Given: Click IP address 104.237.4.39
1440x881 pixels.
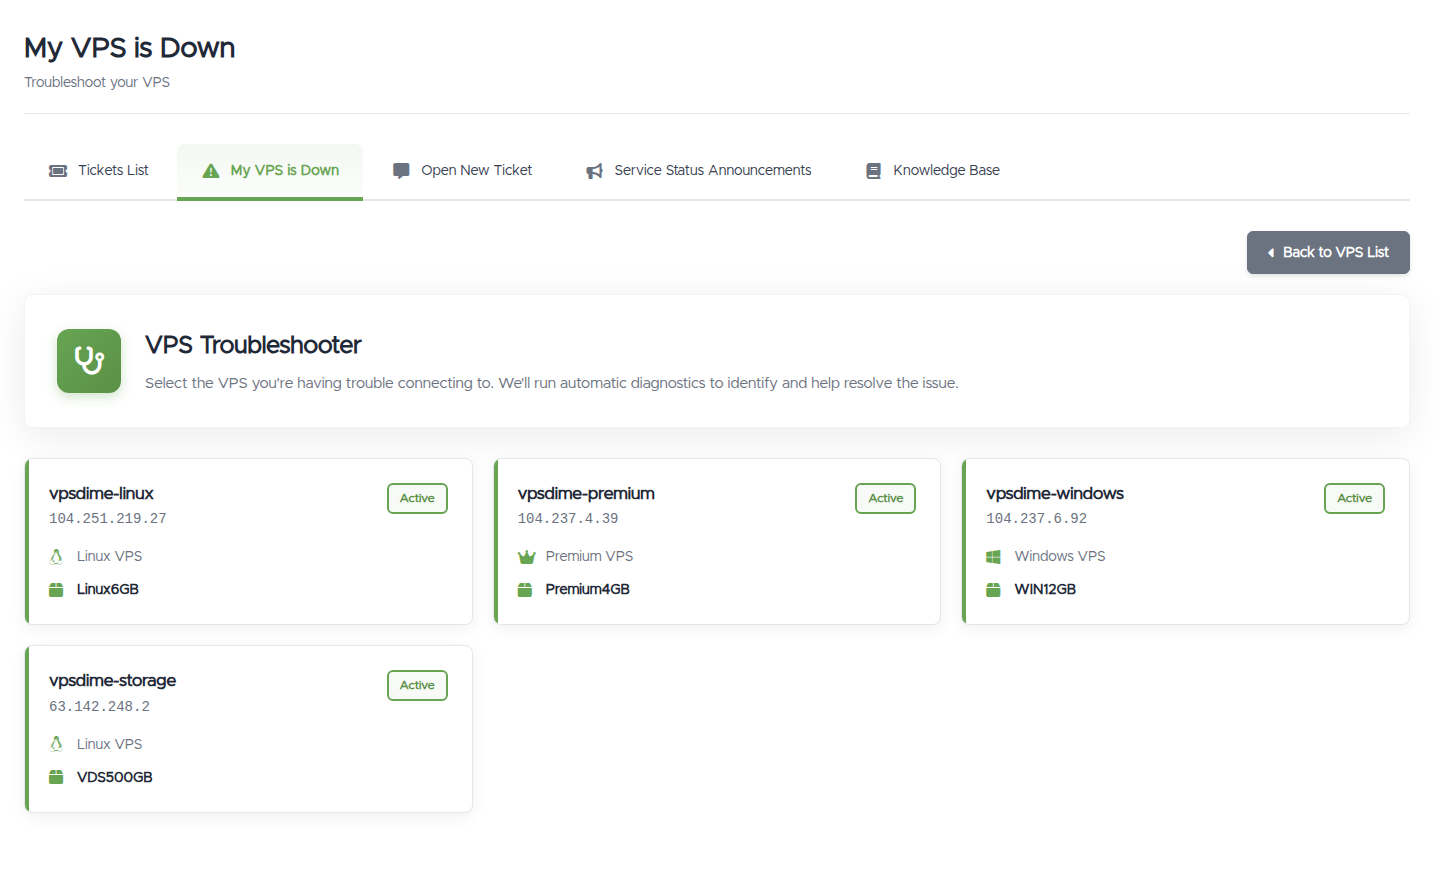Looking at the screenshot, I should point(568,519).
